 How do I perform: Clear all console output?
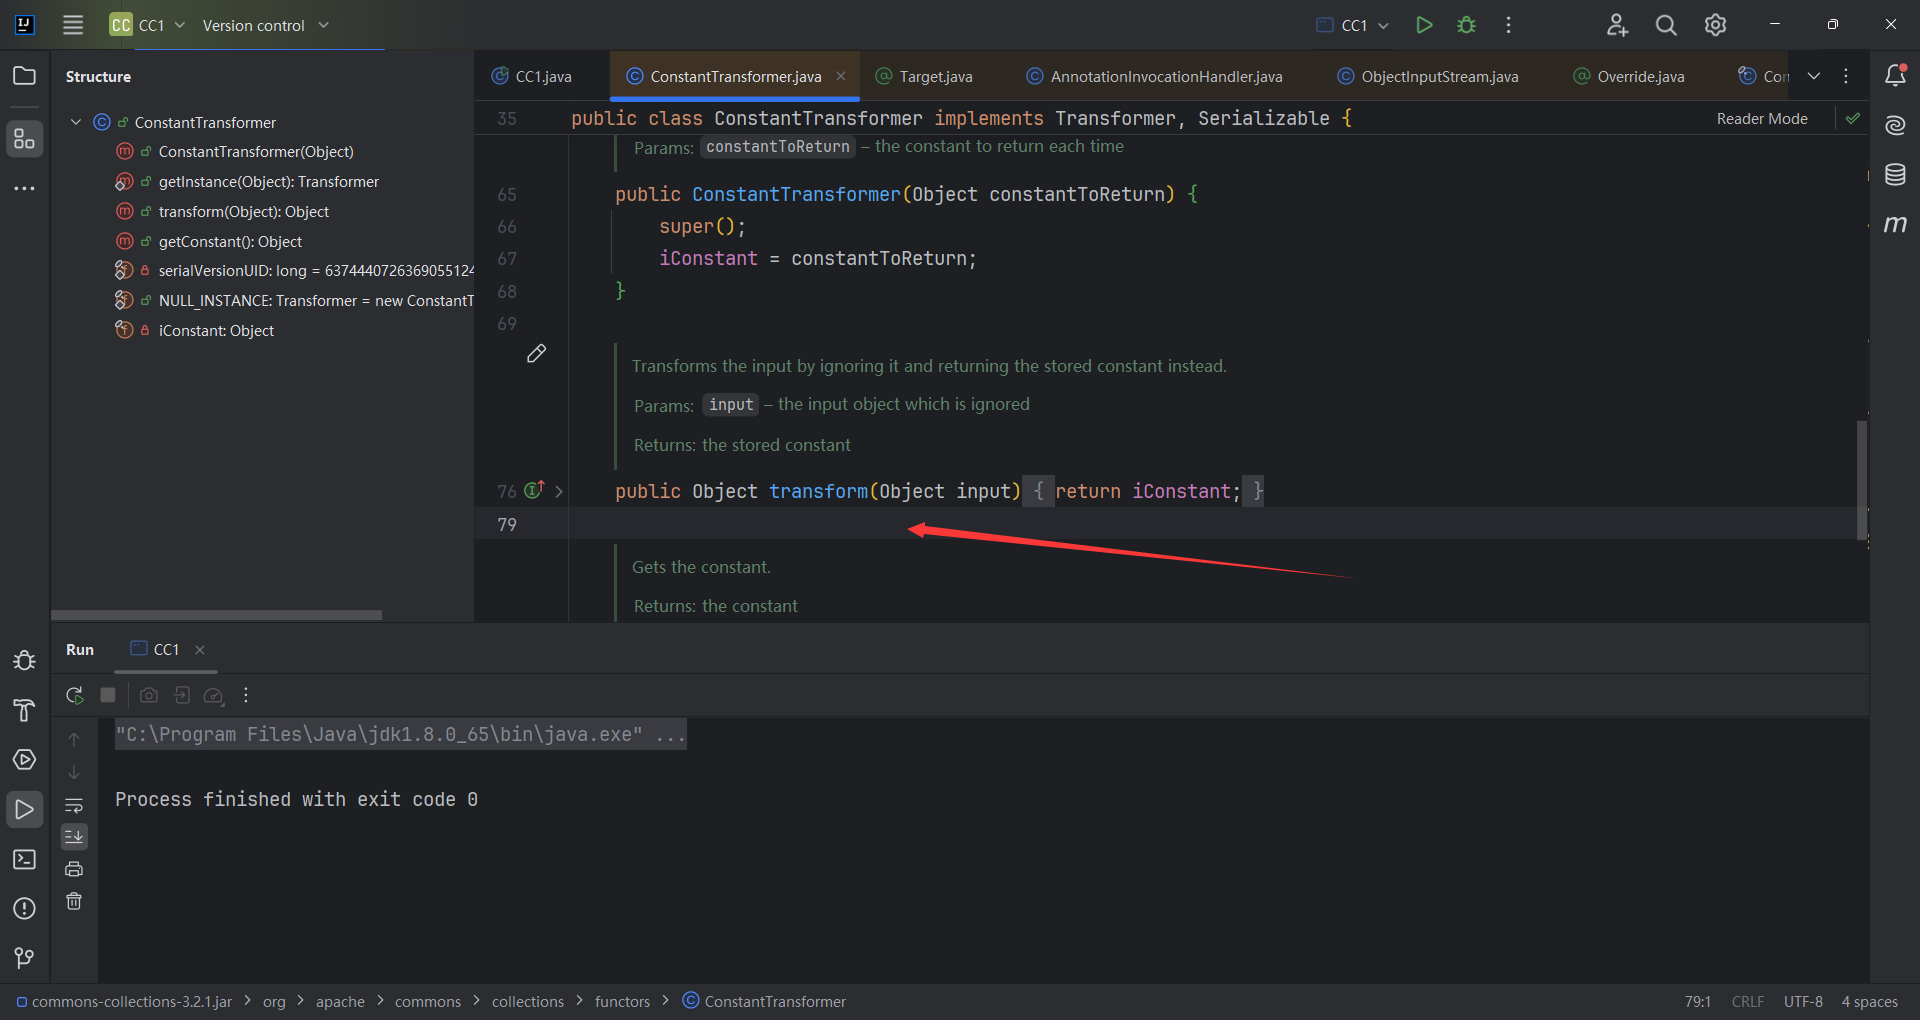point(74,901)
